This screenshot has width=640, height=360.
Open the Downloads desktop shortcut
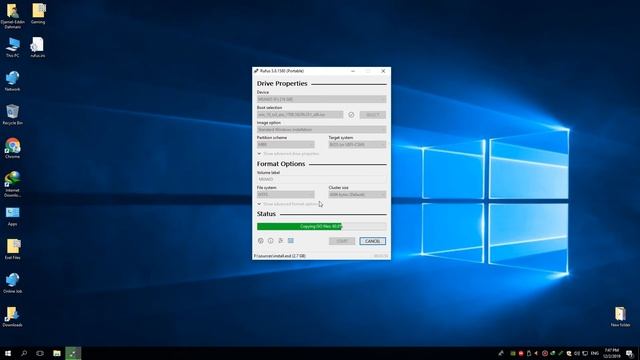(12, 317)
